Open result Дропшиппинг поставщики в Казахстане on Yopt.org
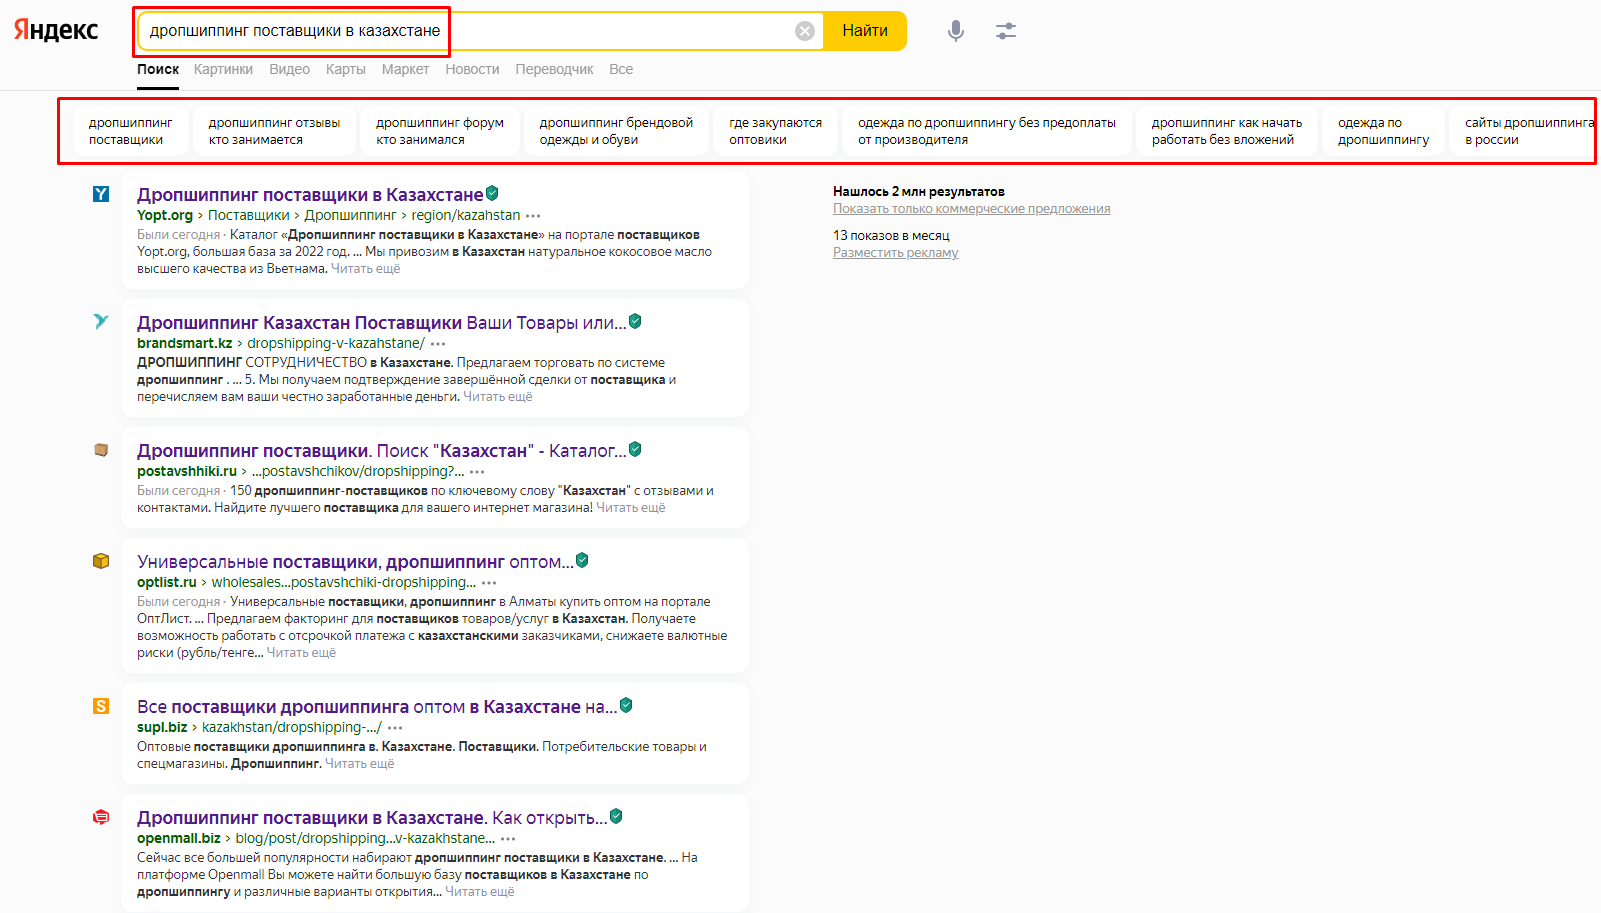1601x913 pixels. tap(310, 195)
